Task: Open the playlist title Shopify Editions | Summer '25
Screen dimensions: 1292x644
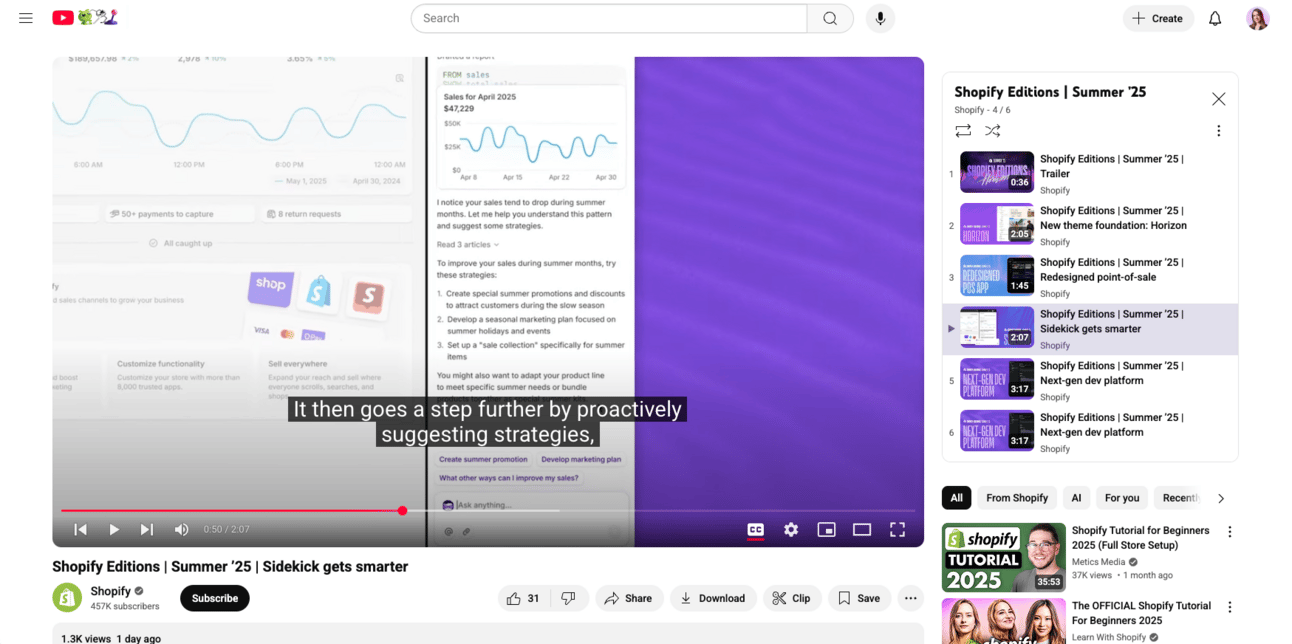Action: pyautogui.click(x=1050, y=92)
